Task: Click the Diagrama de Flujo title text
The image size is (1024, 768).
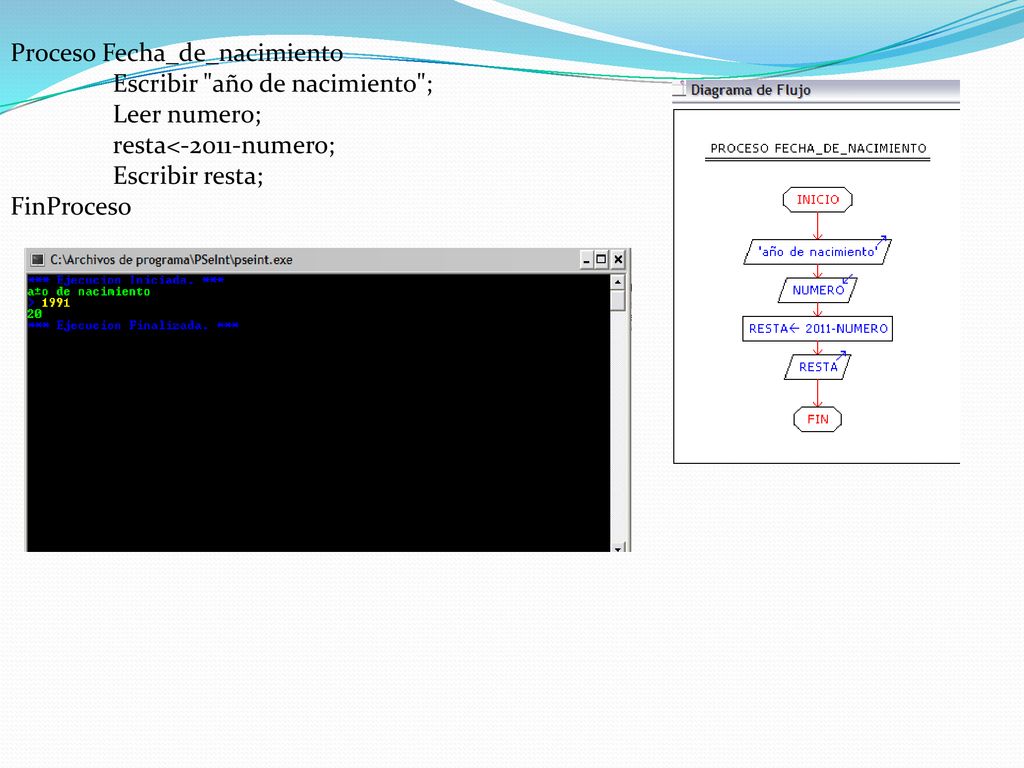Action: [750, 90]
